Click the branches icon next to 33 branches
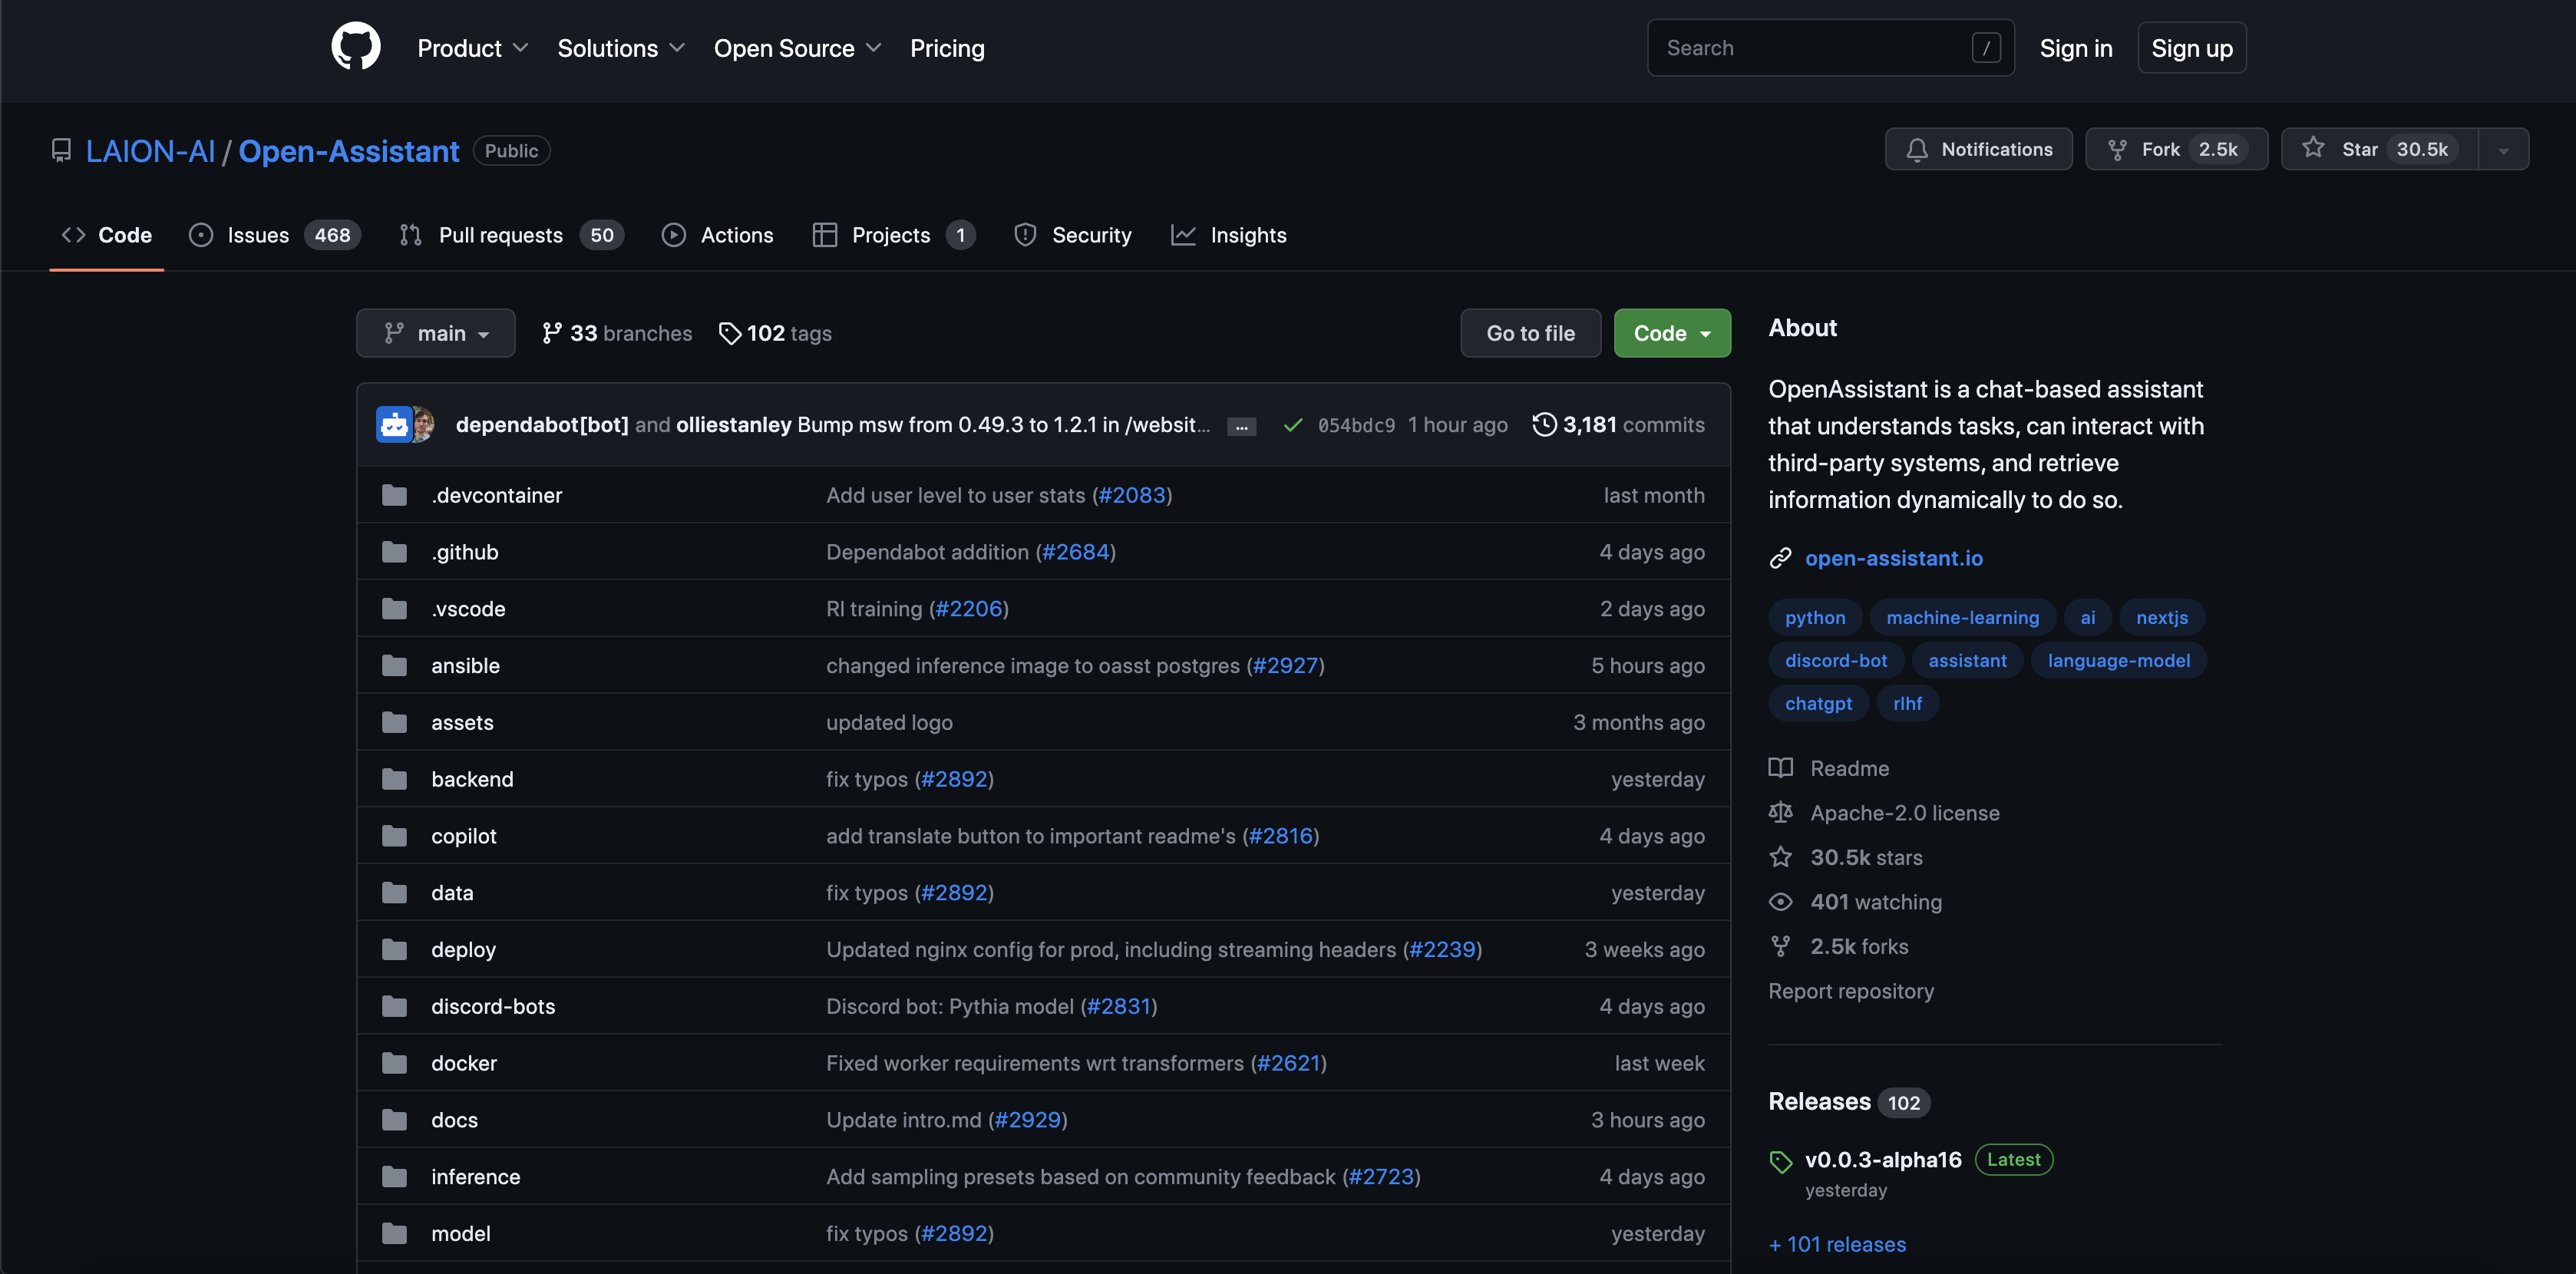 551,333
